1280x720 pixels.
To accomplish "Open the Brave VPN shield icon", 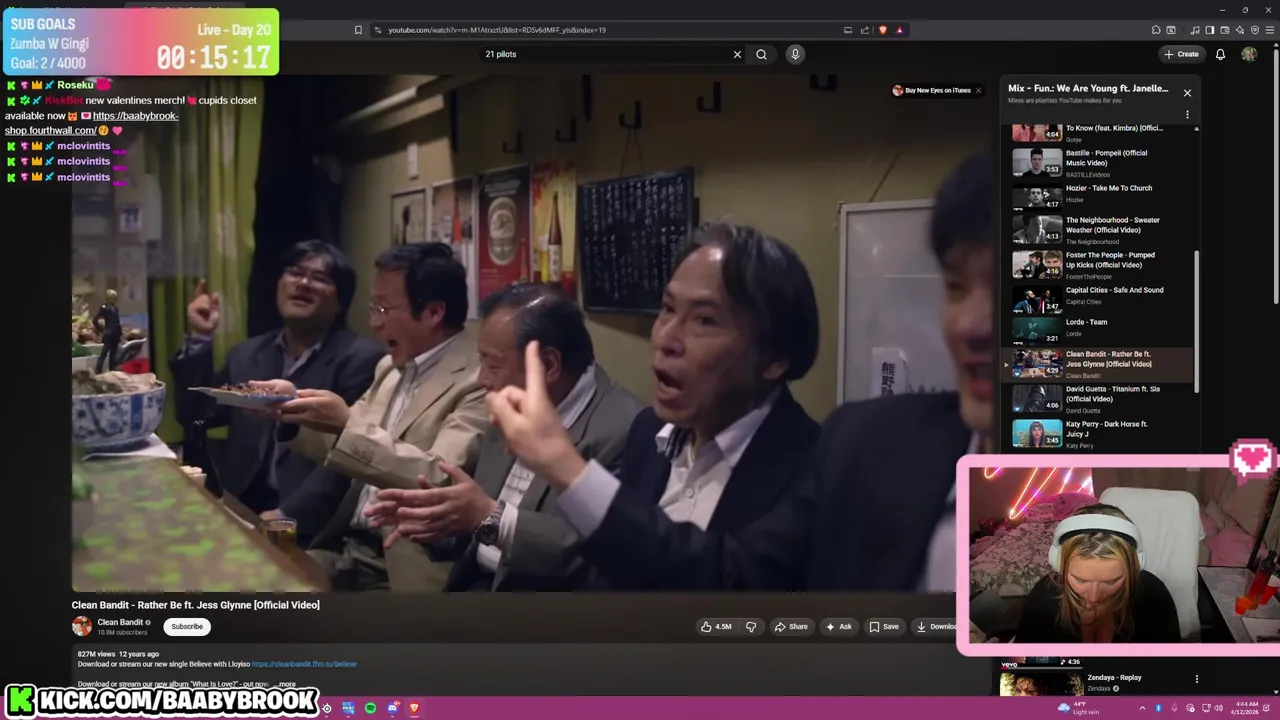I will pos(1255,30).
